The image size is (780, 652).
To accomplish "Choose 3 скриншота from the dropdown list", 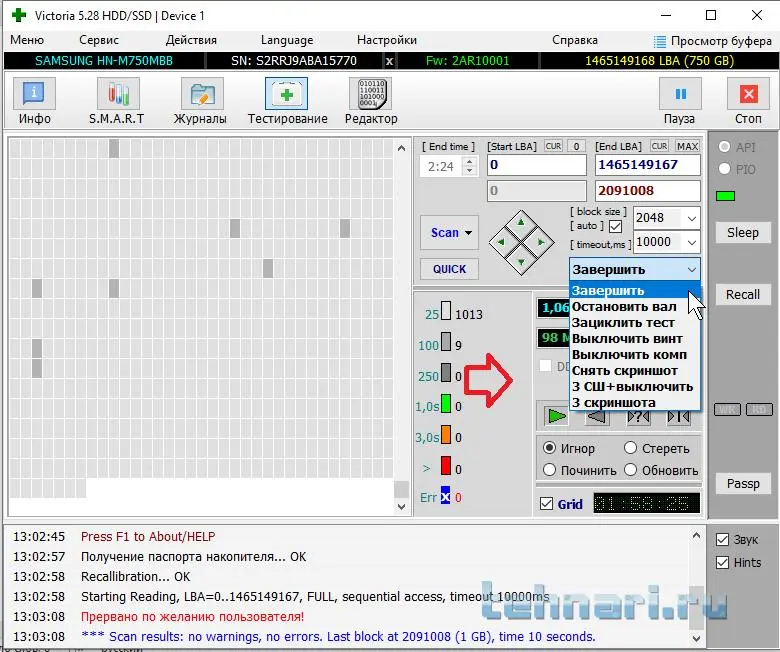I will (635, 402).
